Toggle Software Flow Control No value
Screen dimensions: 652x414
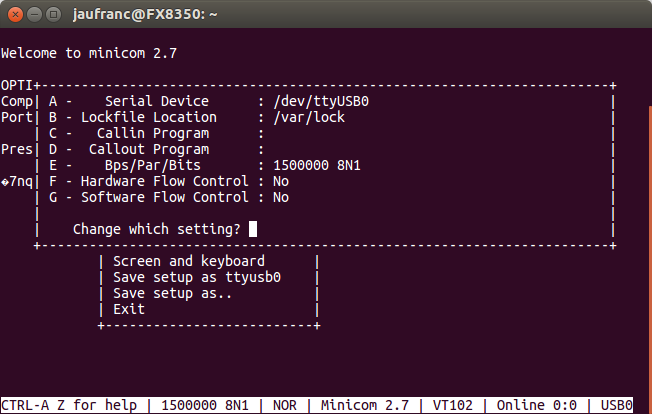click(x=281, y=197)
